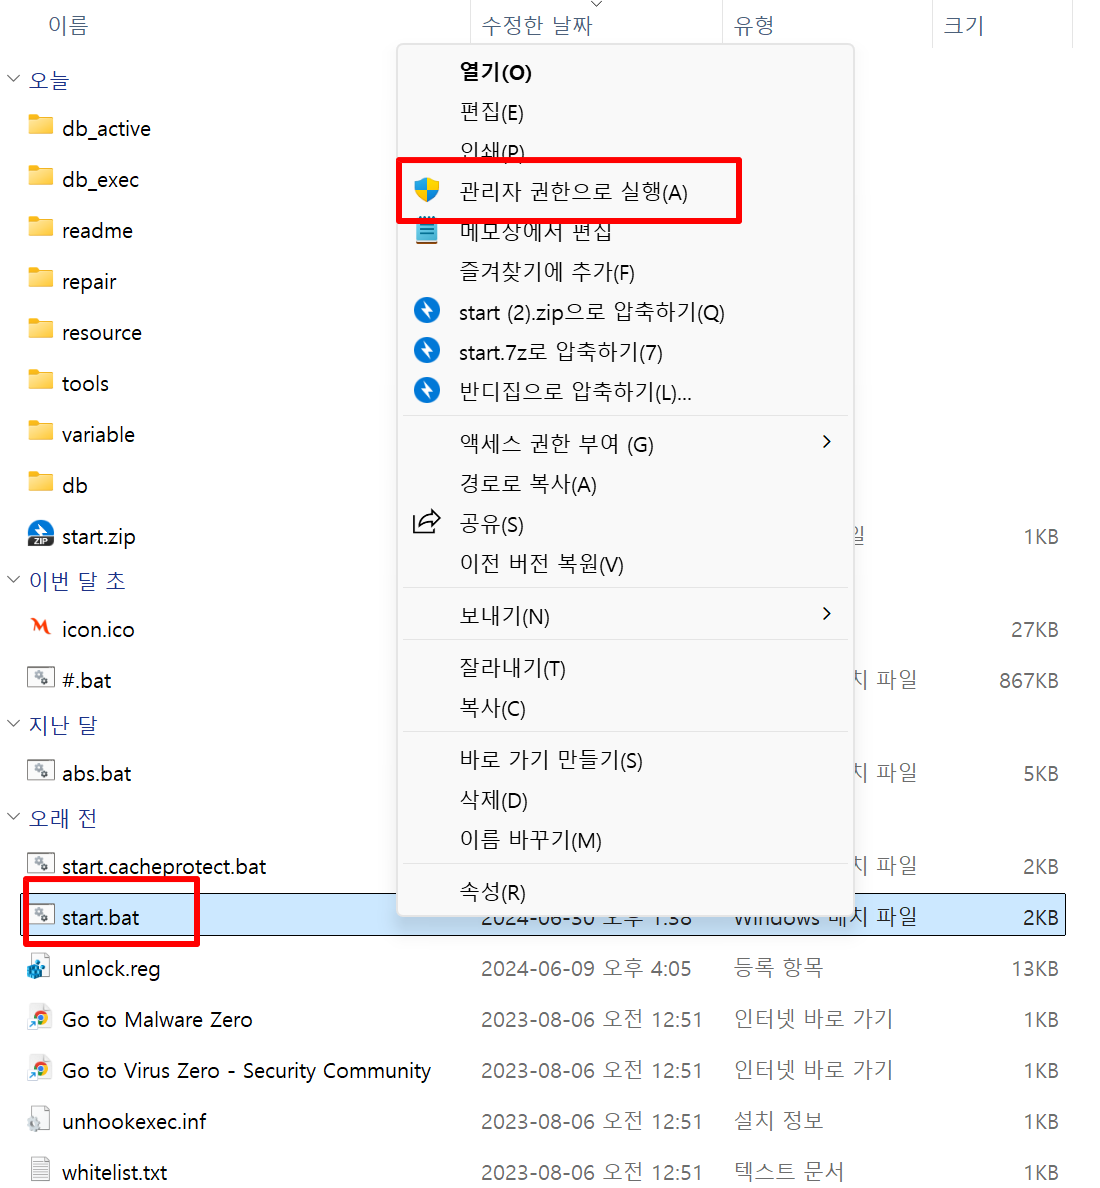The height and width of the screenshot is (1188, 1100).
Task: Select the abs.bat file
Action: click(x=97, y=772)
